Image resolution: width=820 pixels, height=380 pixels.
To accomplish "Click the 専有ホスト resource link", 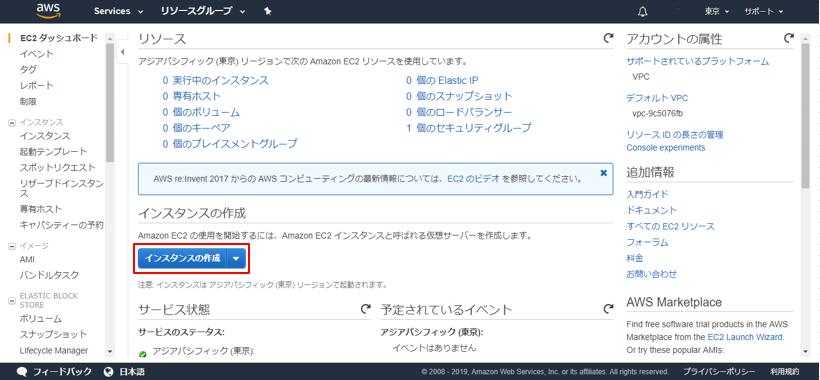I will click(x=197, y=96).
